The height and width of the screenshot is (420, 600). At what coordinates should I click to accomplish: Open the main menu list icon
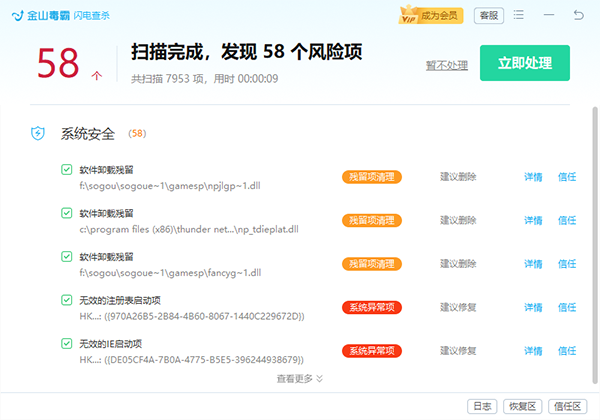click(518, 15)
